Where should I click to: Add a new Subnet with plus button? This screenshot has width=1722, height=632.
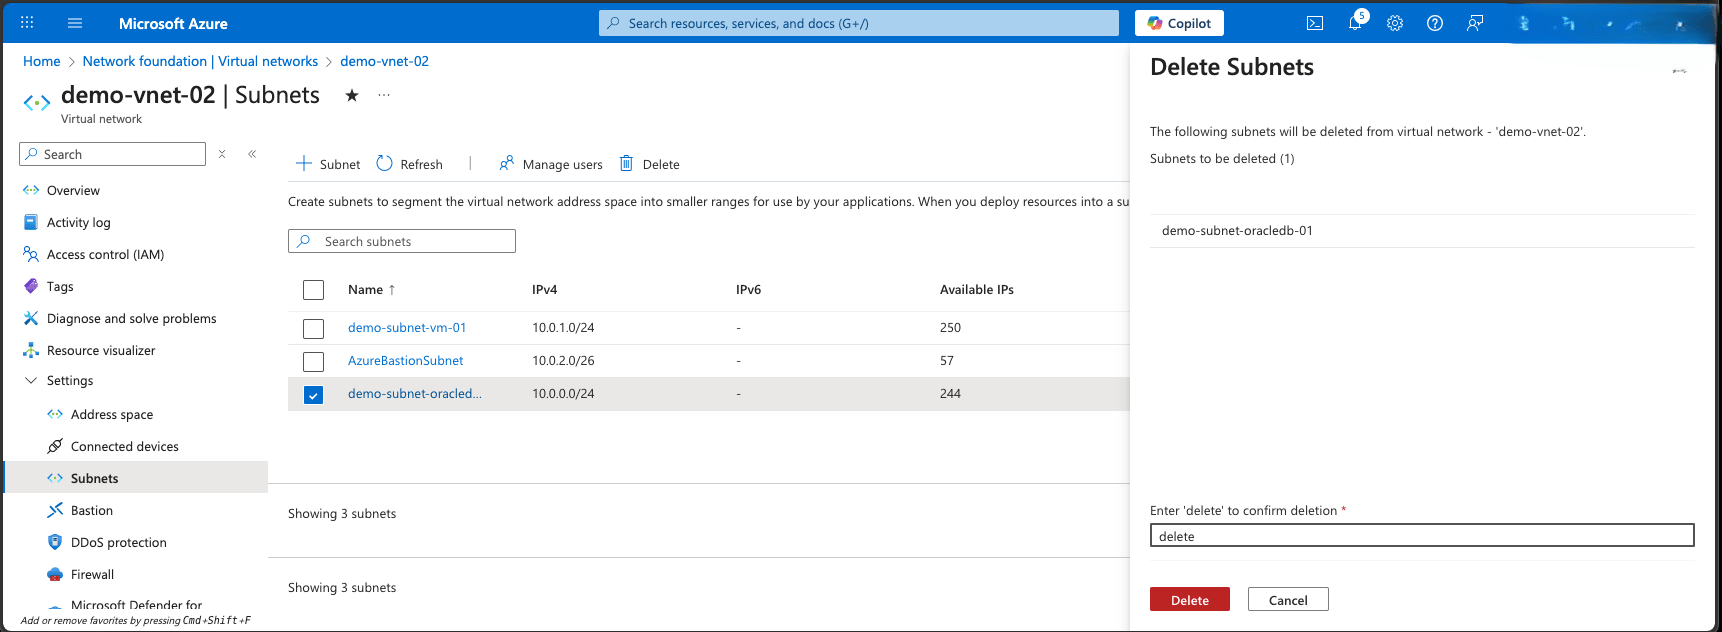[x=328, y=164]
